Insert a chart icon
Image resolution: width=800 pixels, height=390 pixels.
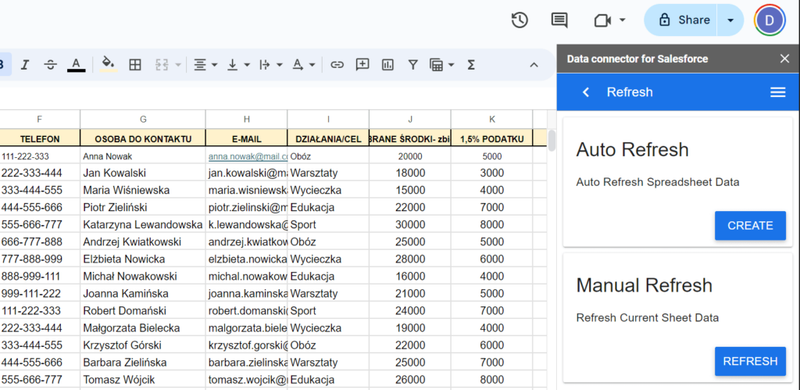(388, 65)
